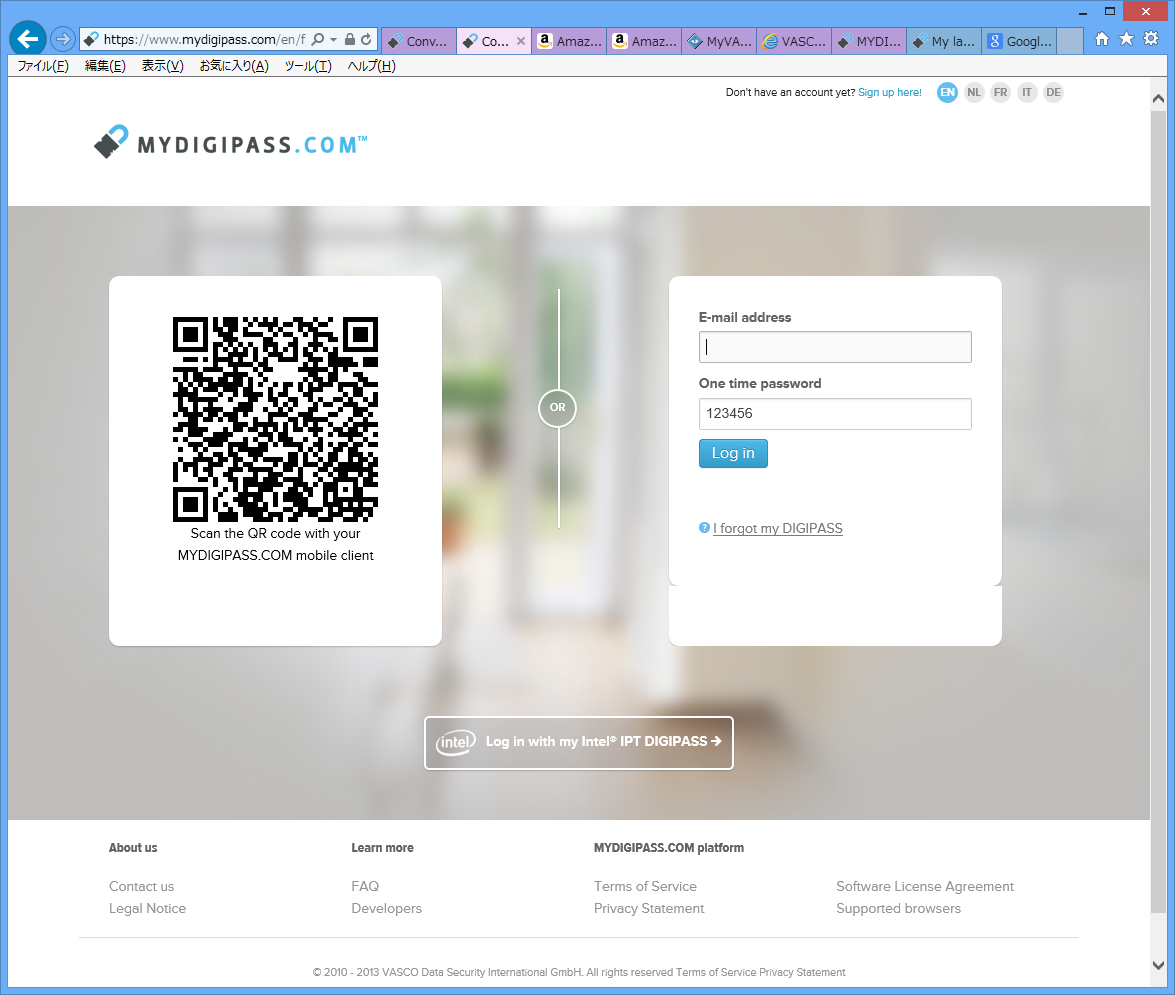The width and height of the screenshot is (1175, 995).
Task: Click the address bar URL text
Action: tap(204, 40)
